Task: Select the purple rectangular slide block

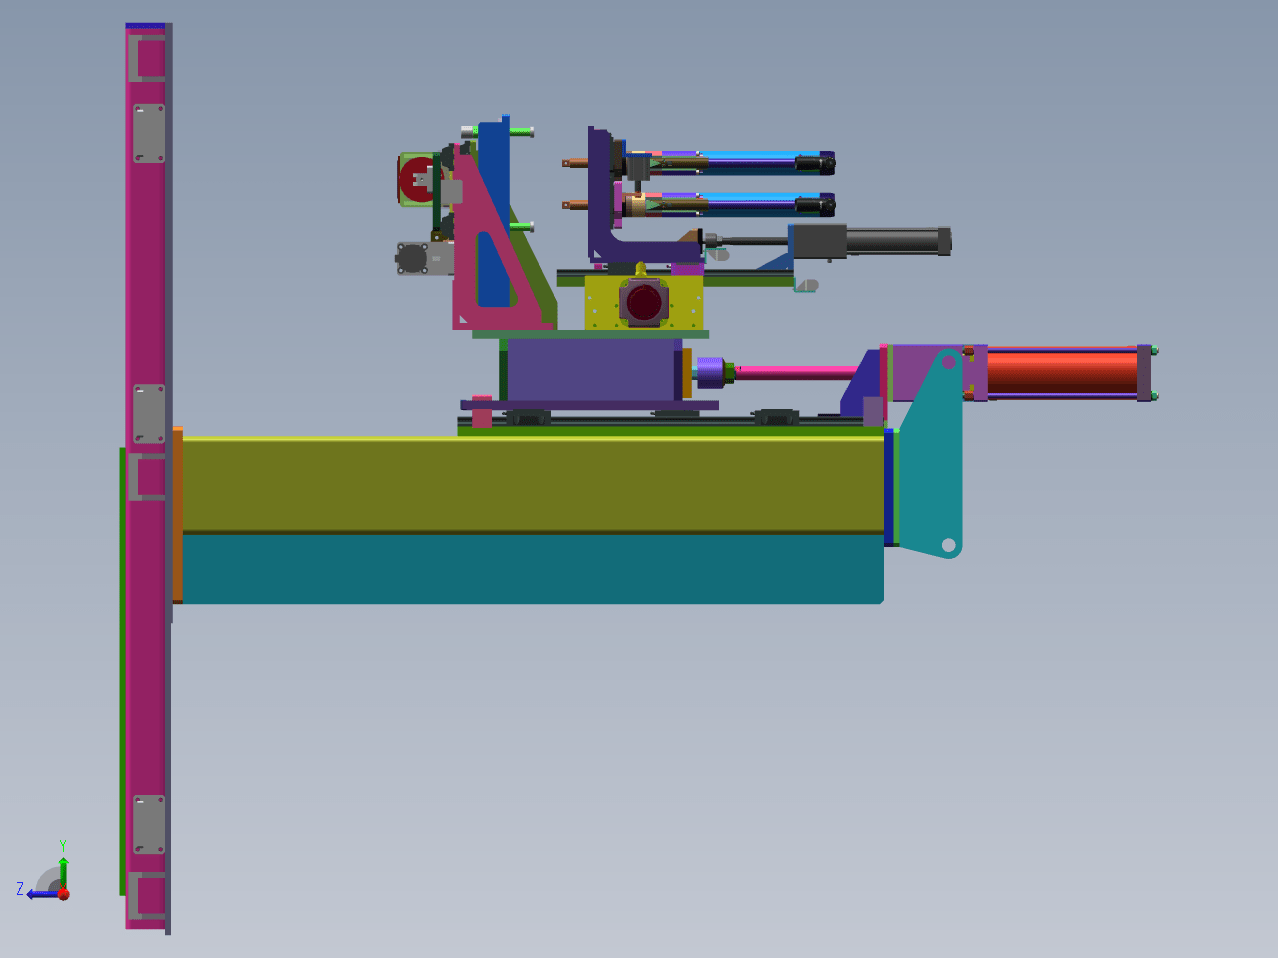Action: pyautogui.click(x=595, y=370)
